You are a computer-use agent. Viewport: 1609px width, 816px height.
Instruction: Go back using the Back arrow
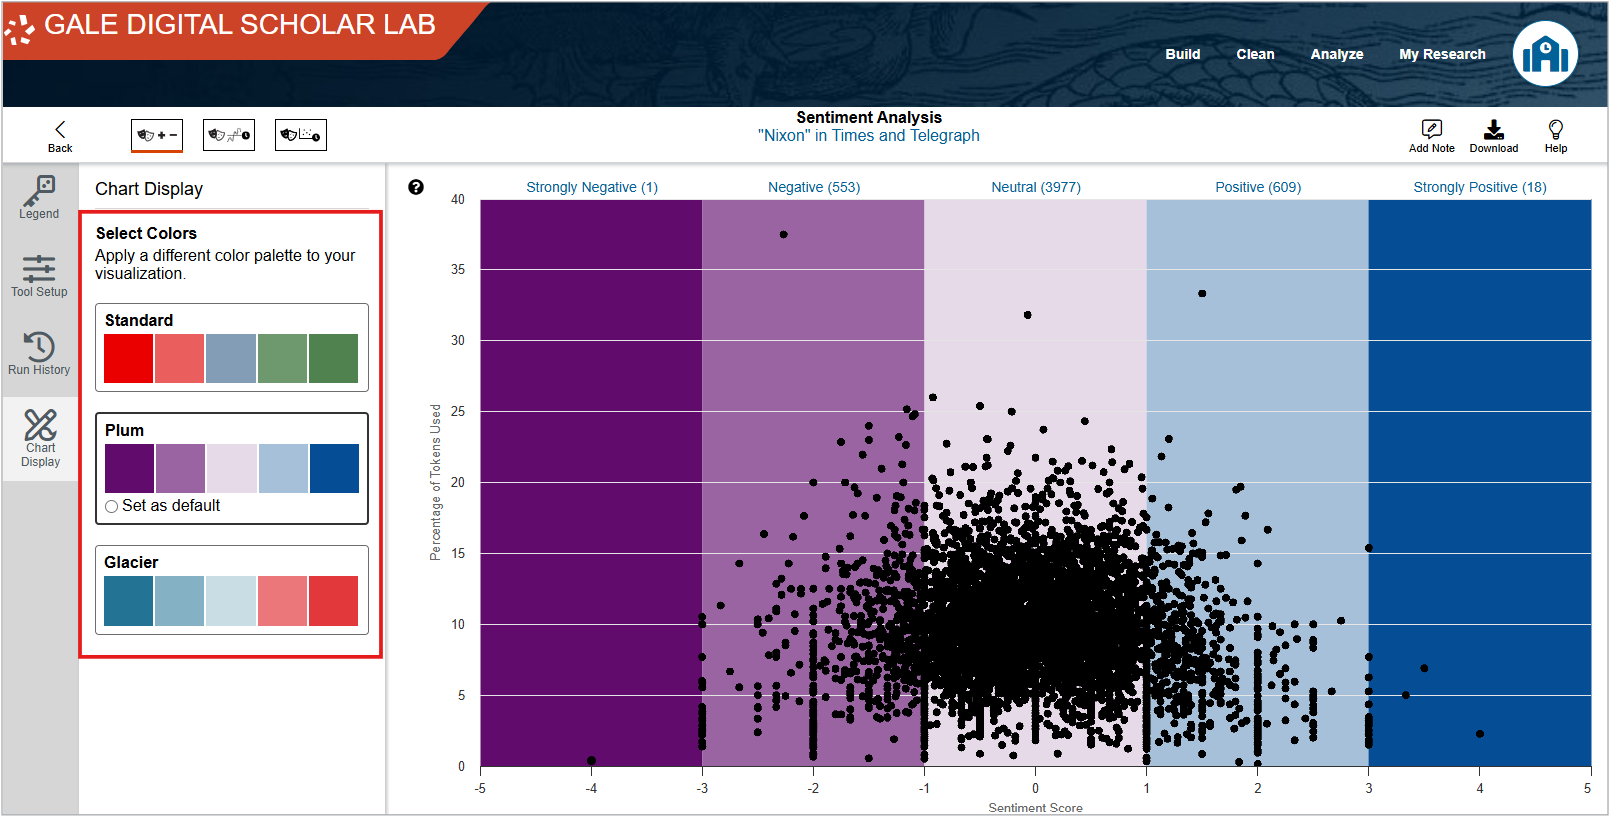(60, 136)
